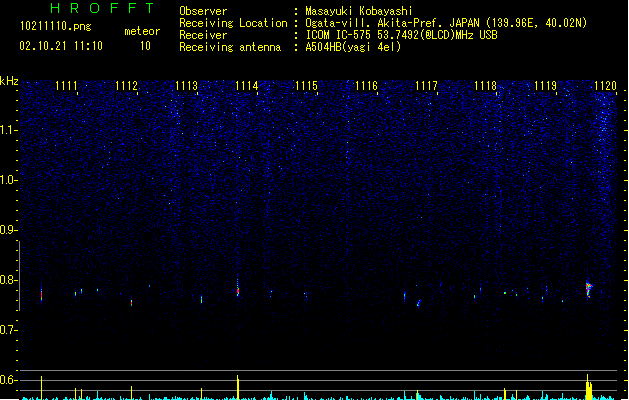Click observer name Masayuki Kobayashi
629x400 pixels.
point(359,11)
